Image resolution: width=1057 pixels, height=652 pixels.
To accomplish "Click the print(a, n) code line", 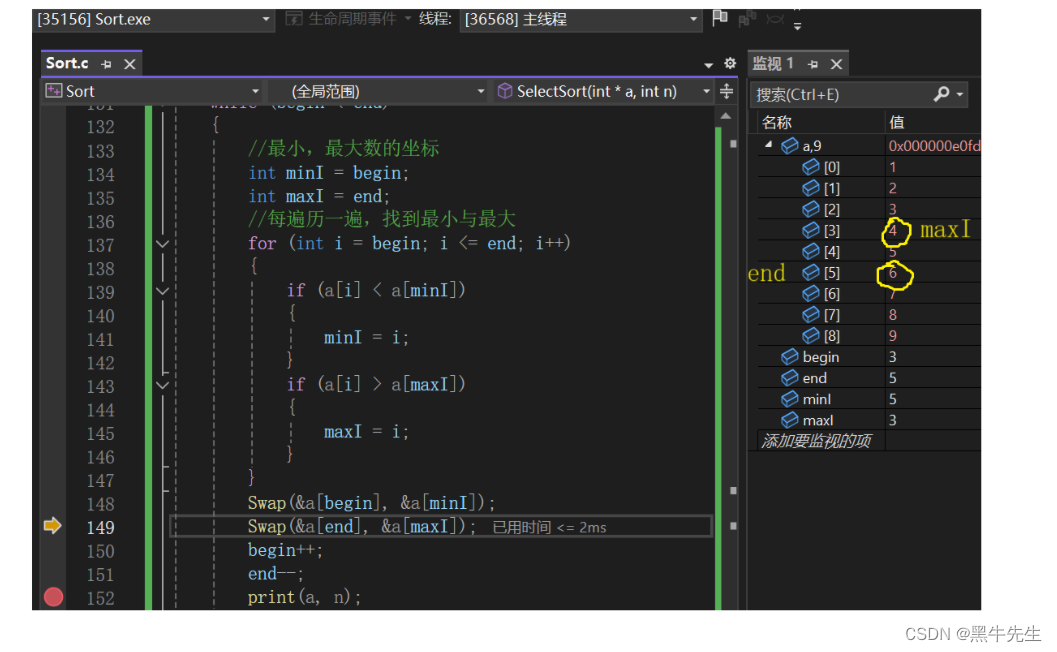I will [304, 597].
